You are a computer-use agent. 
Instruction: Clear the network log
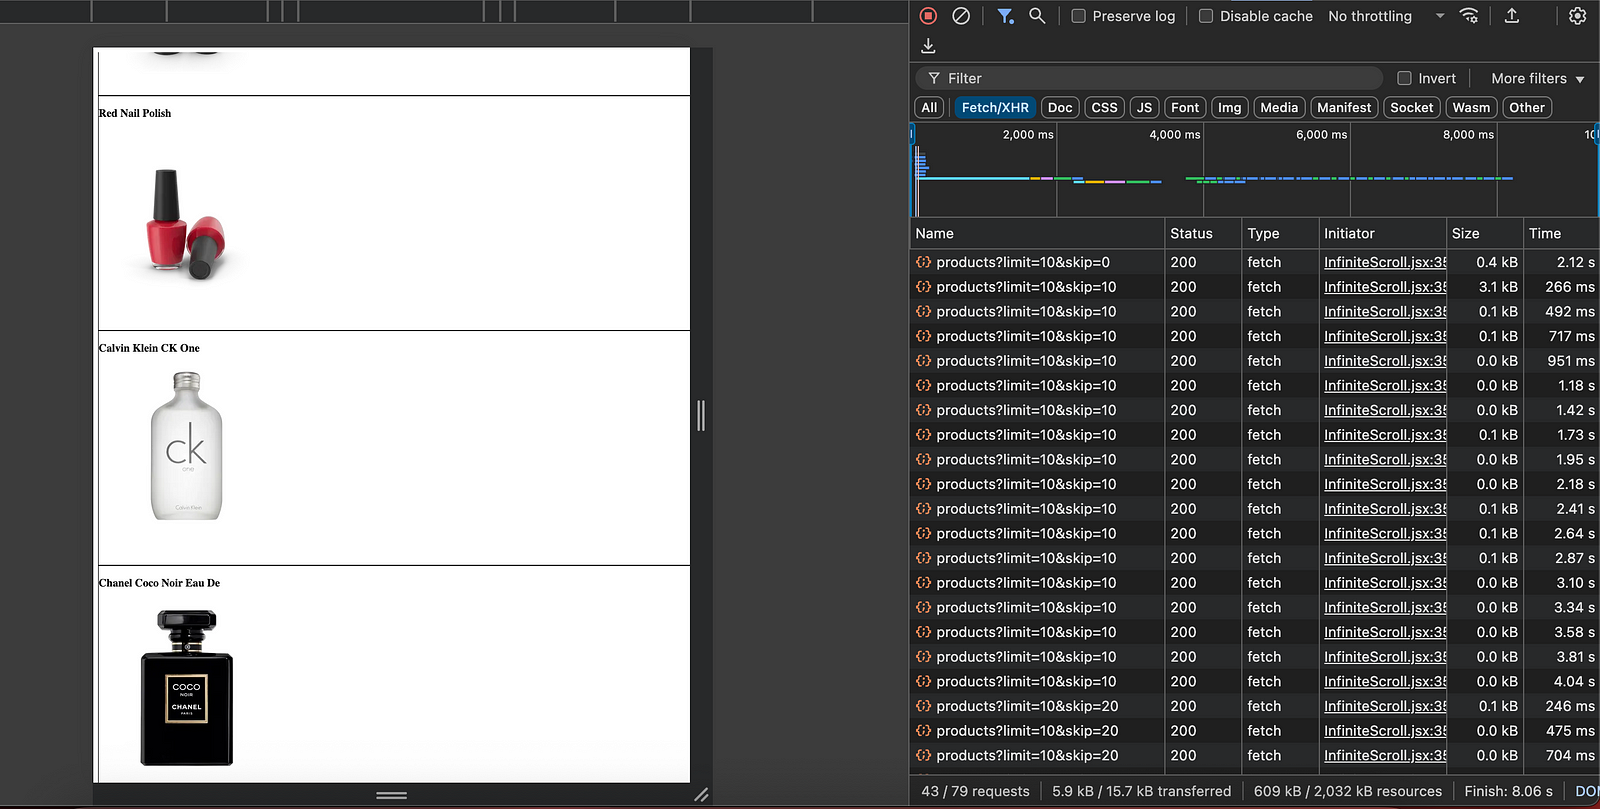[961, 16]
